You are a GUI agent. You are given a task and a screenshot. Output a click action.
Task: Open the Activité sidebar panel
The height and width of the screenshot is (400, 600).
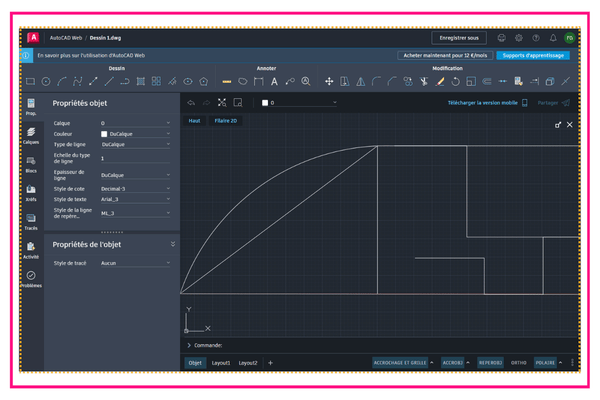[31, 250]
